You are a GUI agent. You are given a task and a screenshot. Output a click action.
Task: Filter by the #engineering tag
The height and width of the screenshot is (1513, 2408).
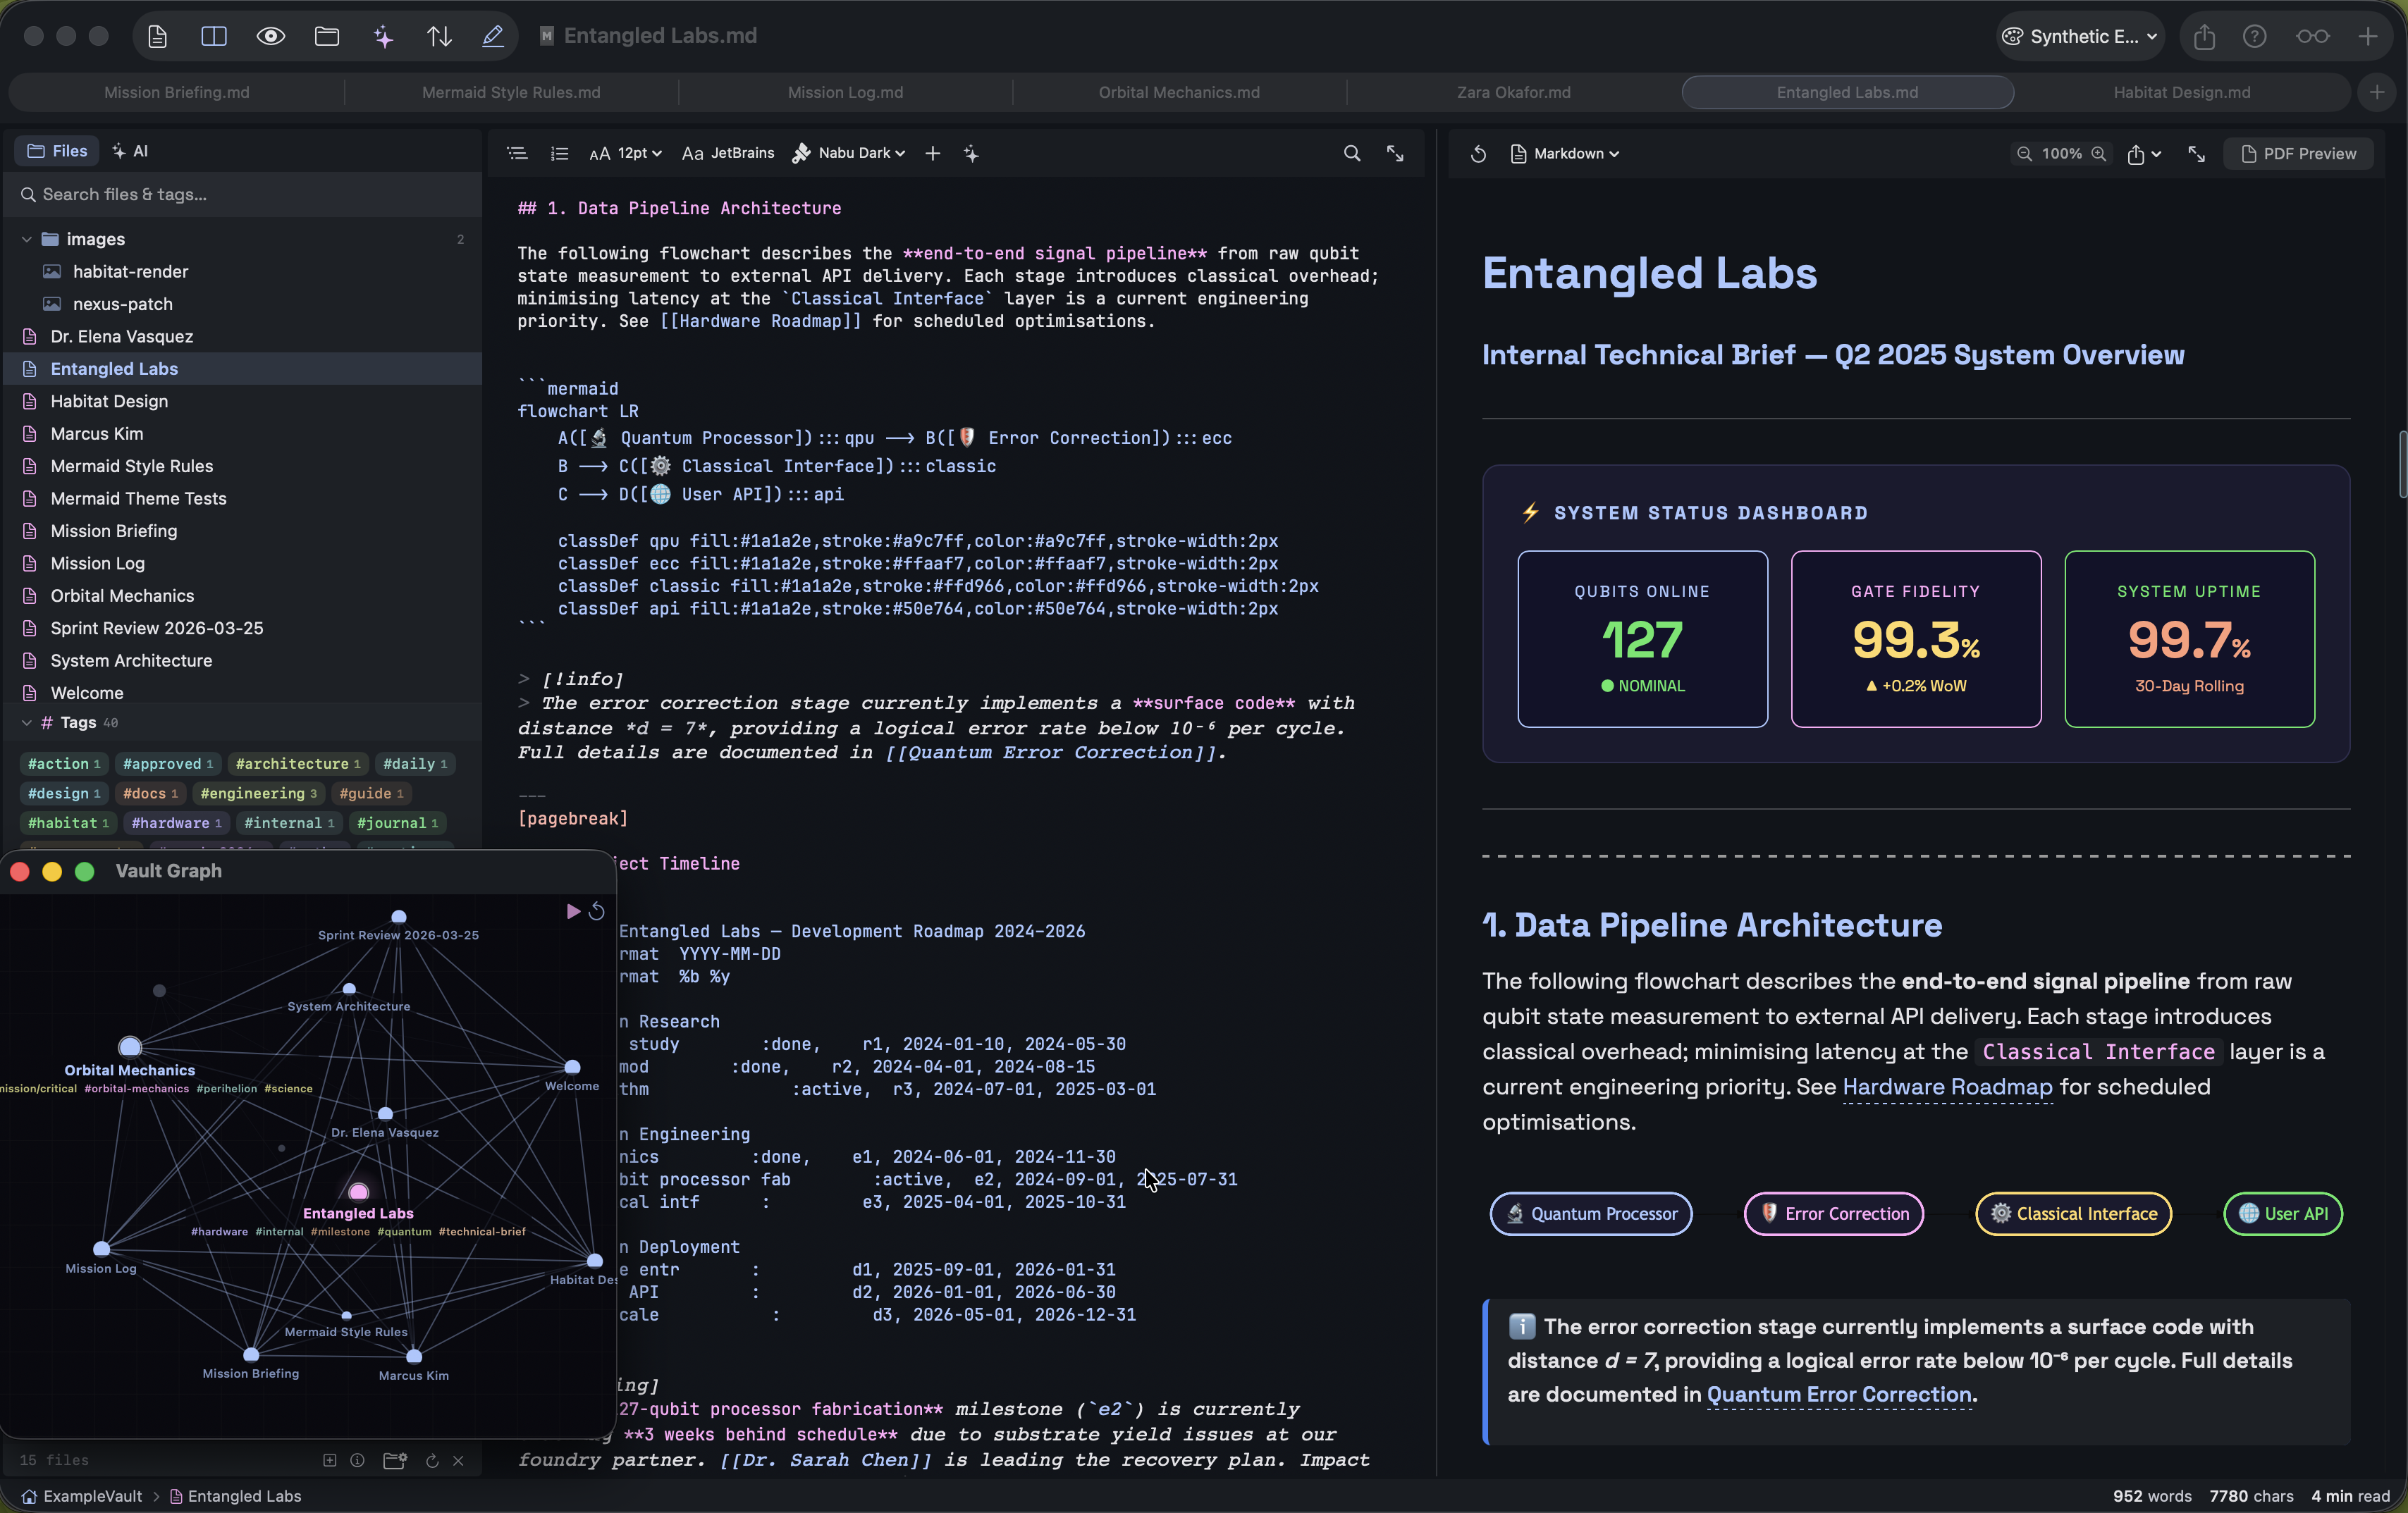258,793
